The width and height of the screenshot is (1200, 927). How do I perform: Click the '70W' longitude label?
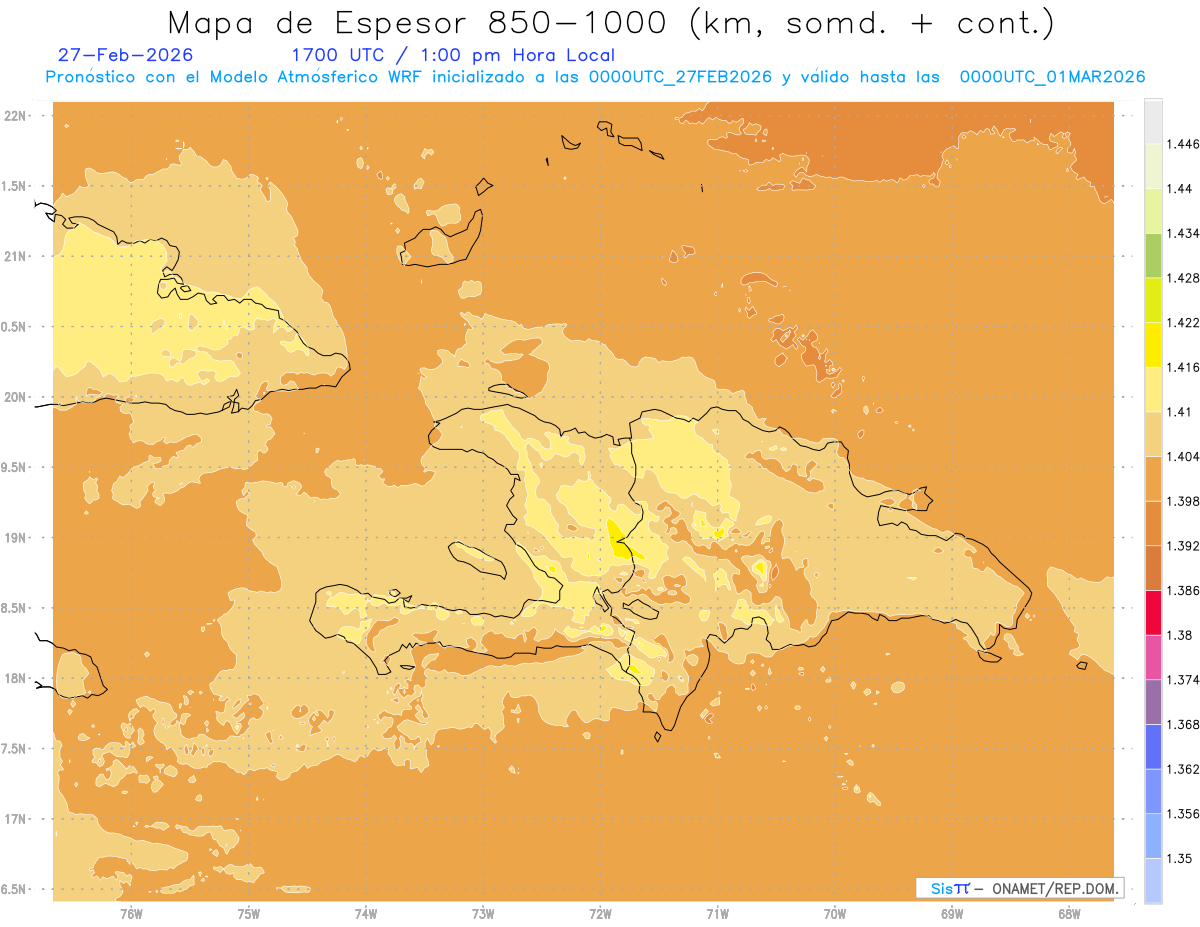(x=835, y=914)
